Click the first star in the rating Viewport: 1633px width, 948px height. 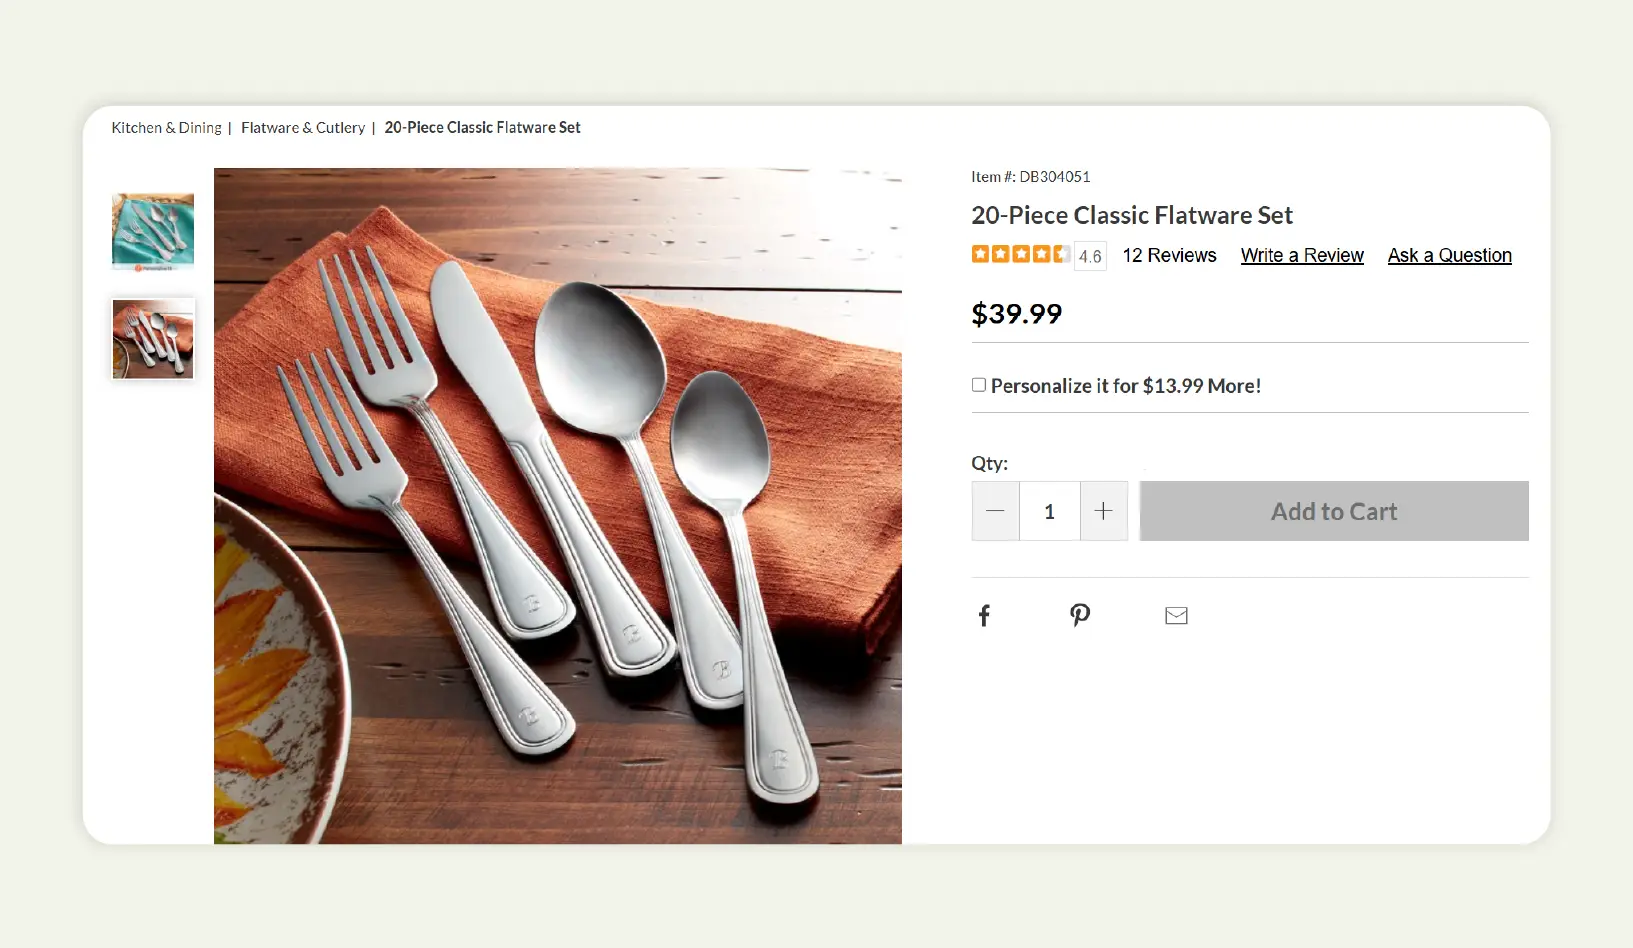(981, 255)
